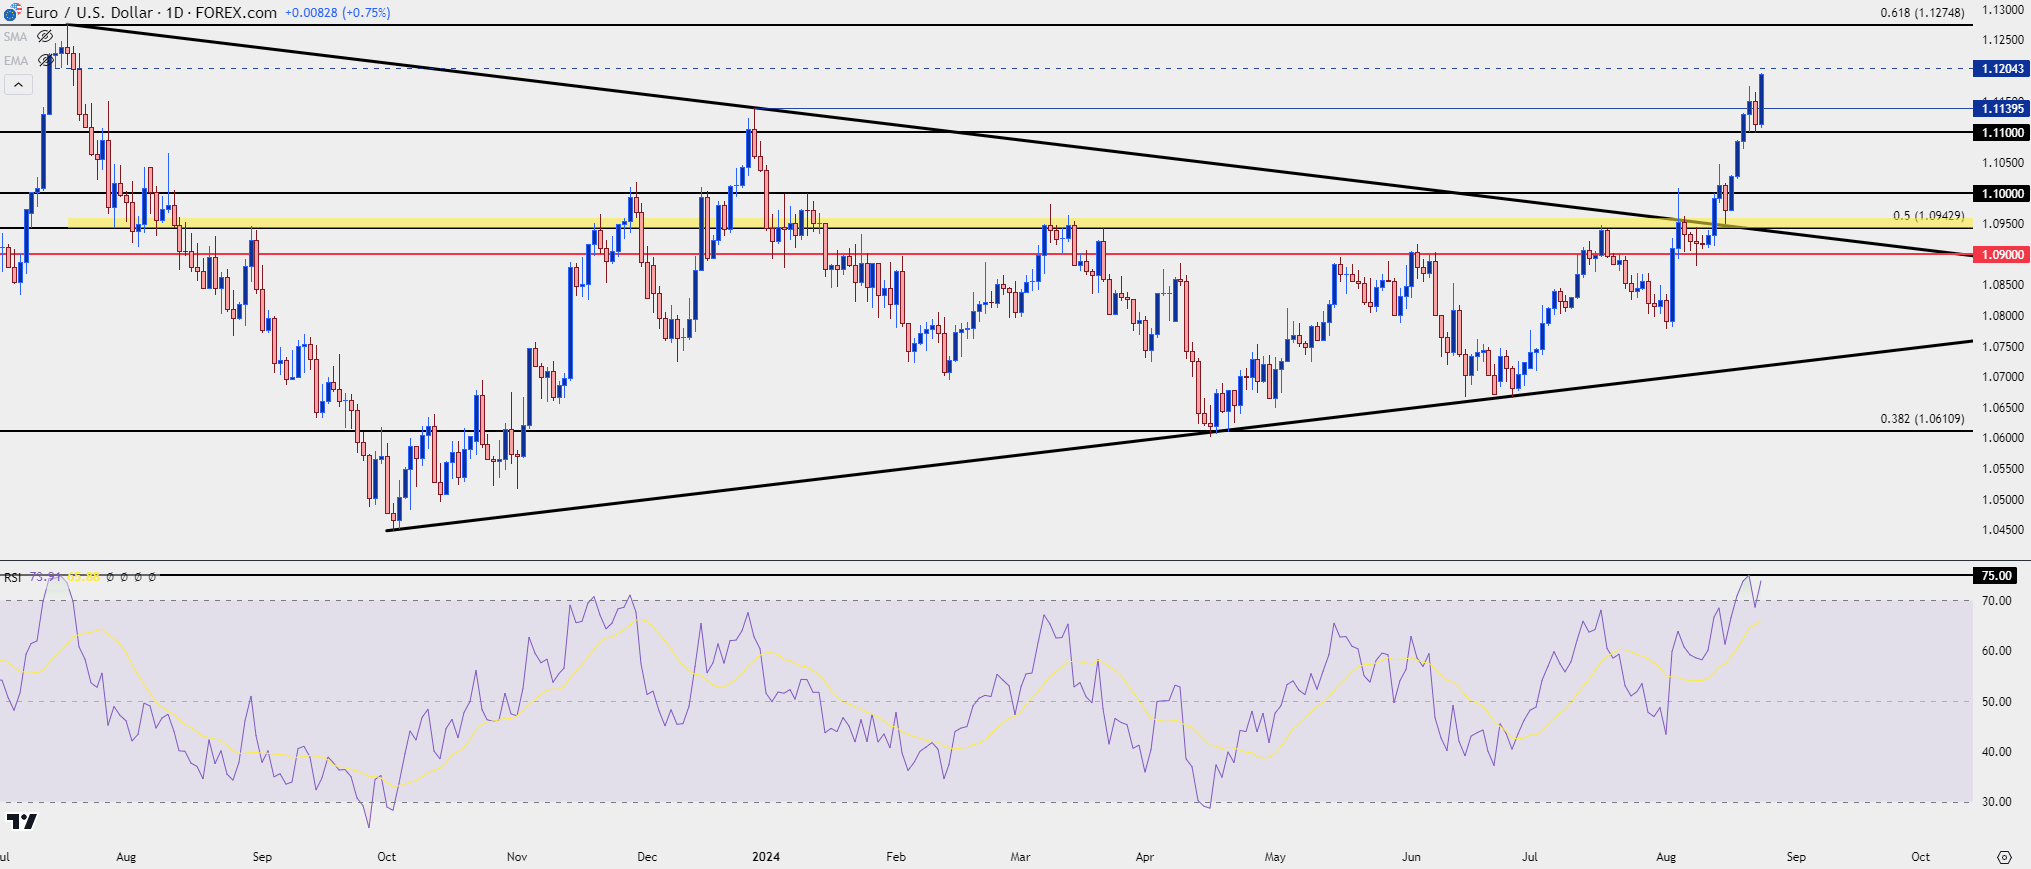Click the 1.11395 price label
Screen dimensions: 2031x869
2002,109
